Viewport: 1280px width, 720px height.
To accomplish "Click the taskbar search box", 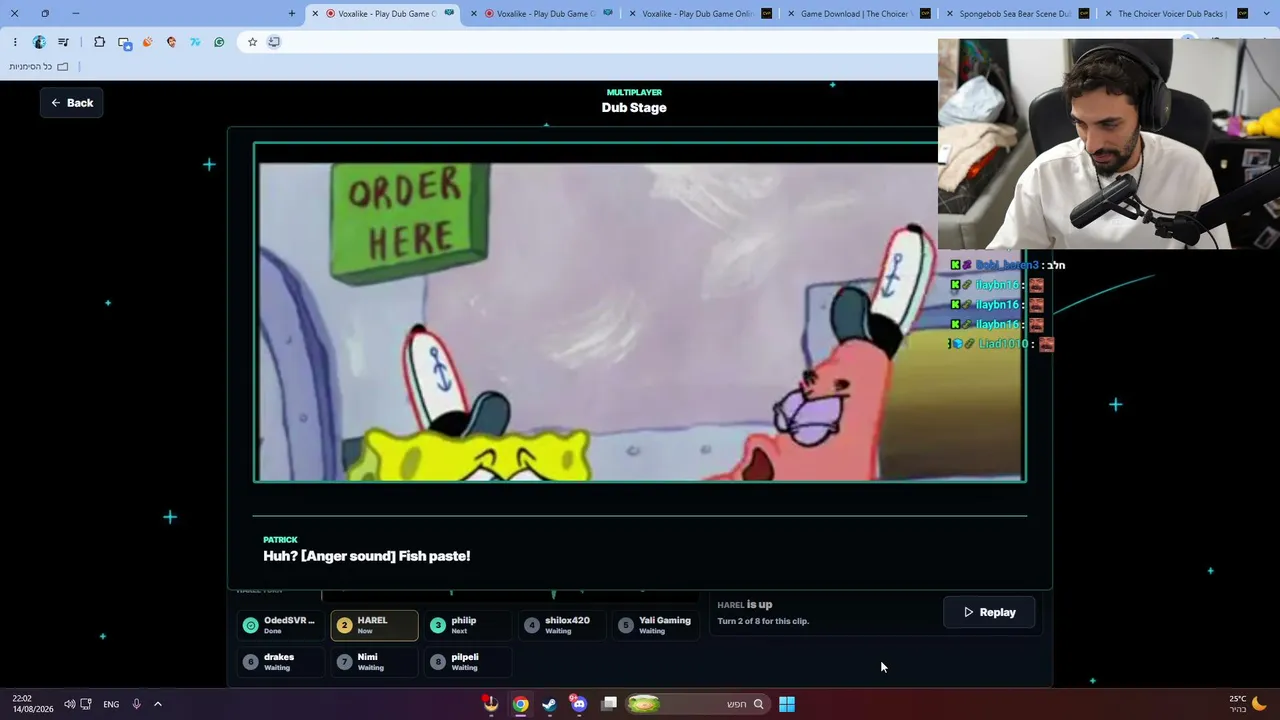I will point(696,704).
